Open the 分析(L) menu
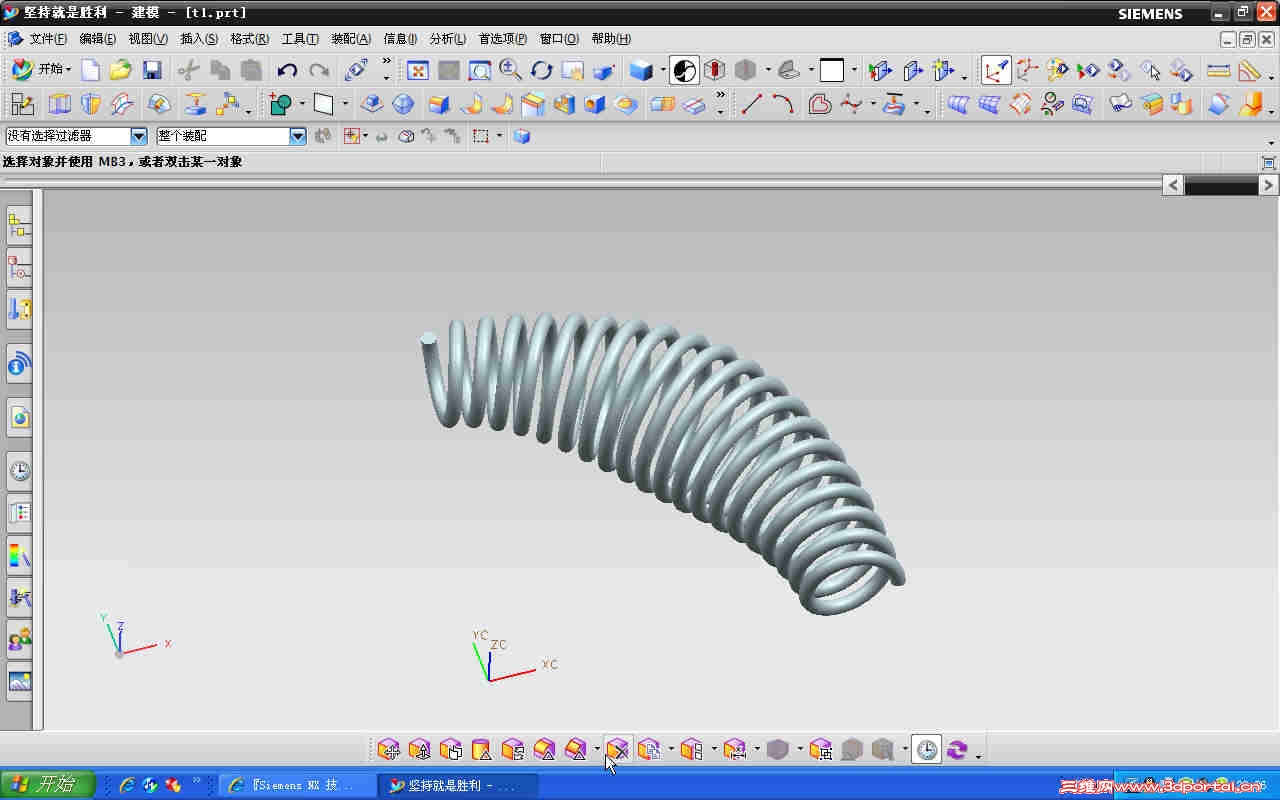 [447, 39]
